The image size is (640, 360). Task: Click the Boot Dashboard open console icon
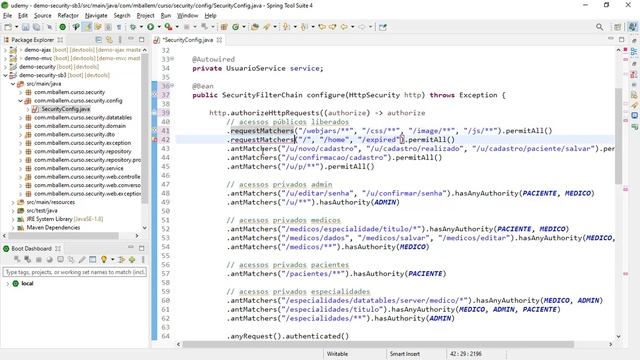(60, 260)
